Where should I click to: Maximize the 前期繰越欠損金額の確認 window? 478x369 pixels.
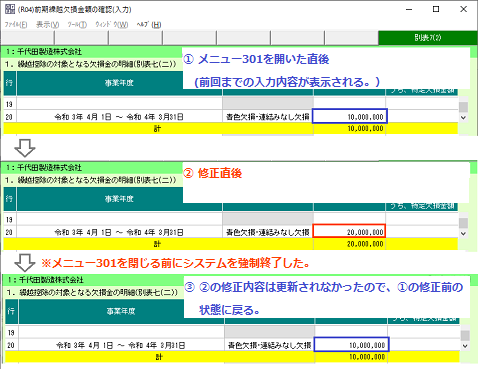tap(436, 9)
